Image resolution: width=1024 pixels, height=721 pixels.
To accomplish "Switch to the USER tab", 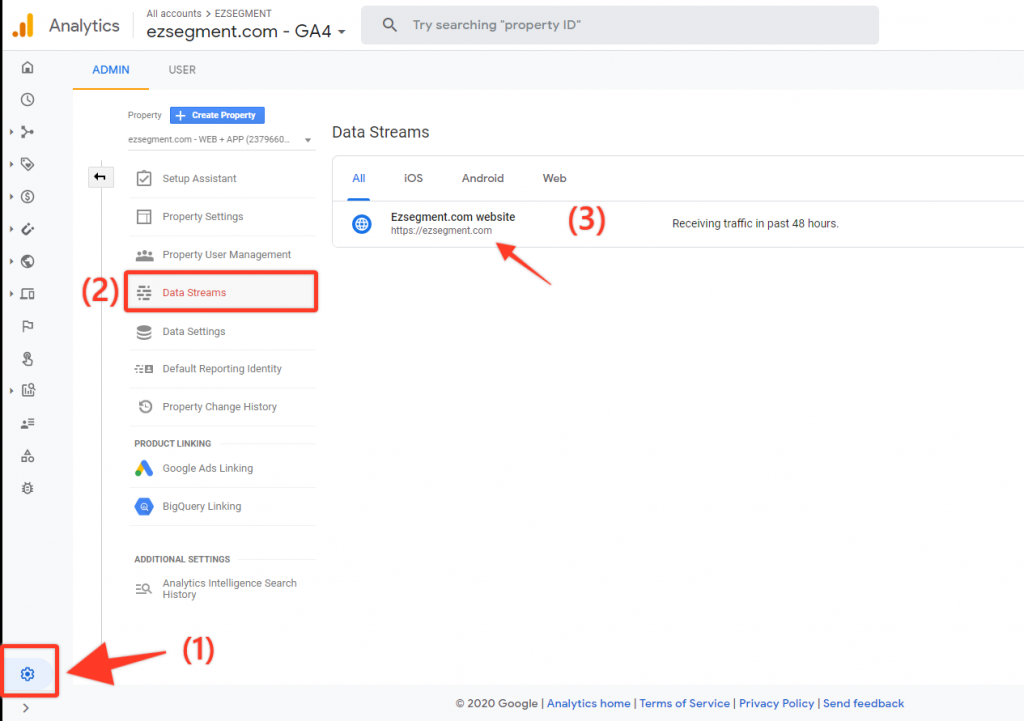I will pos(182,70).
